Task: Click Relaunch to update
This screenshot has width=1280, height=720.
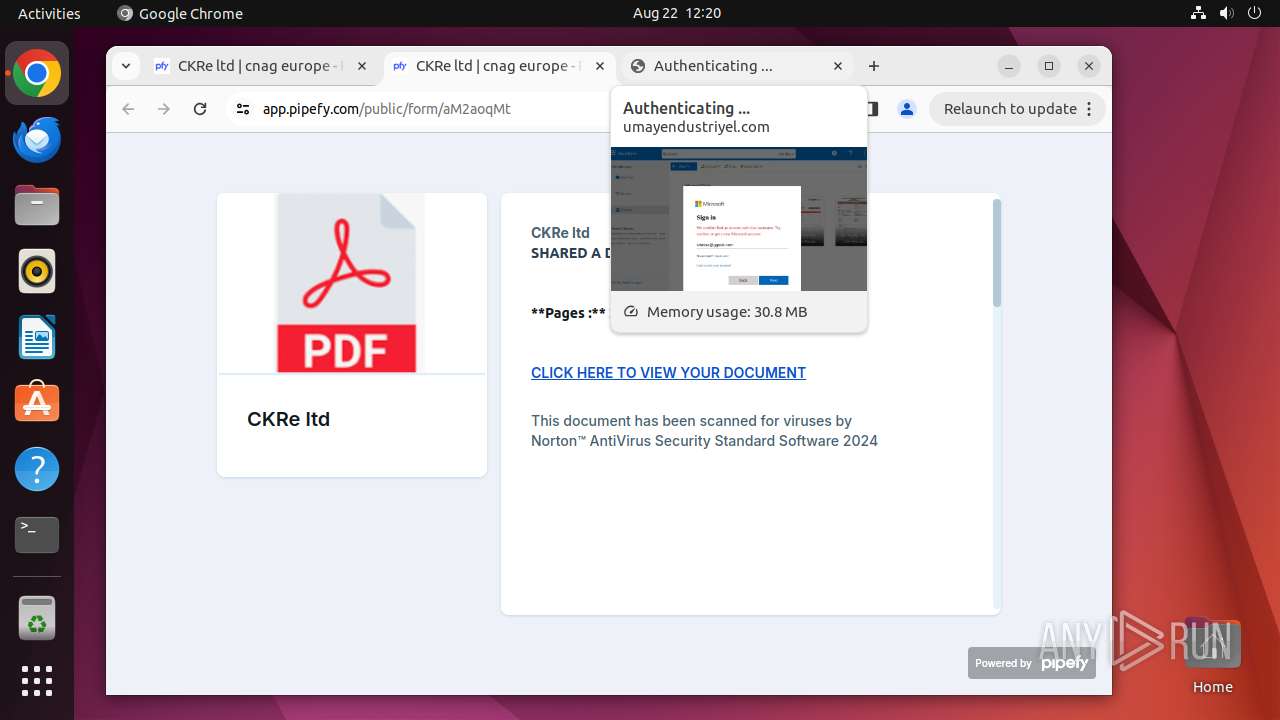Action: 1010,109
